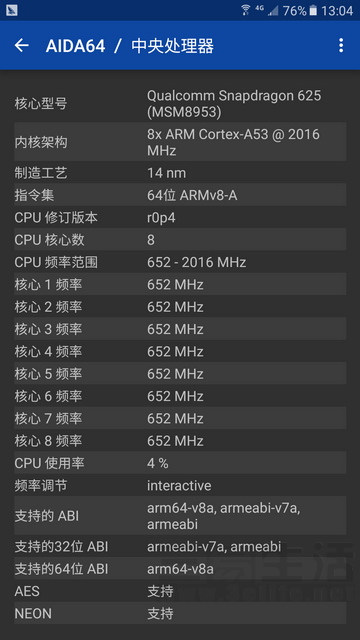360x640 pixels.
Task: Tap the back arrow icon
Action: (x=22, y=45)
